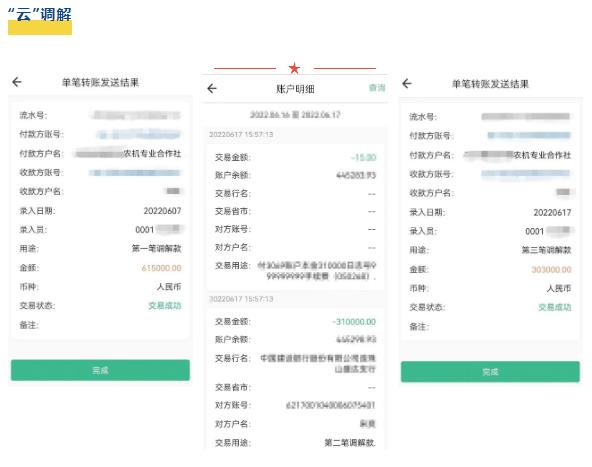This screenshot has height=467, width=592.
Task: Select the 第二笔调解款 transaction purpose
Action: (x=350, y=442)
